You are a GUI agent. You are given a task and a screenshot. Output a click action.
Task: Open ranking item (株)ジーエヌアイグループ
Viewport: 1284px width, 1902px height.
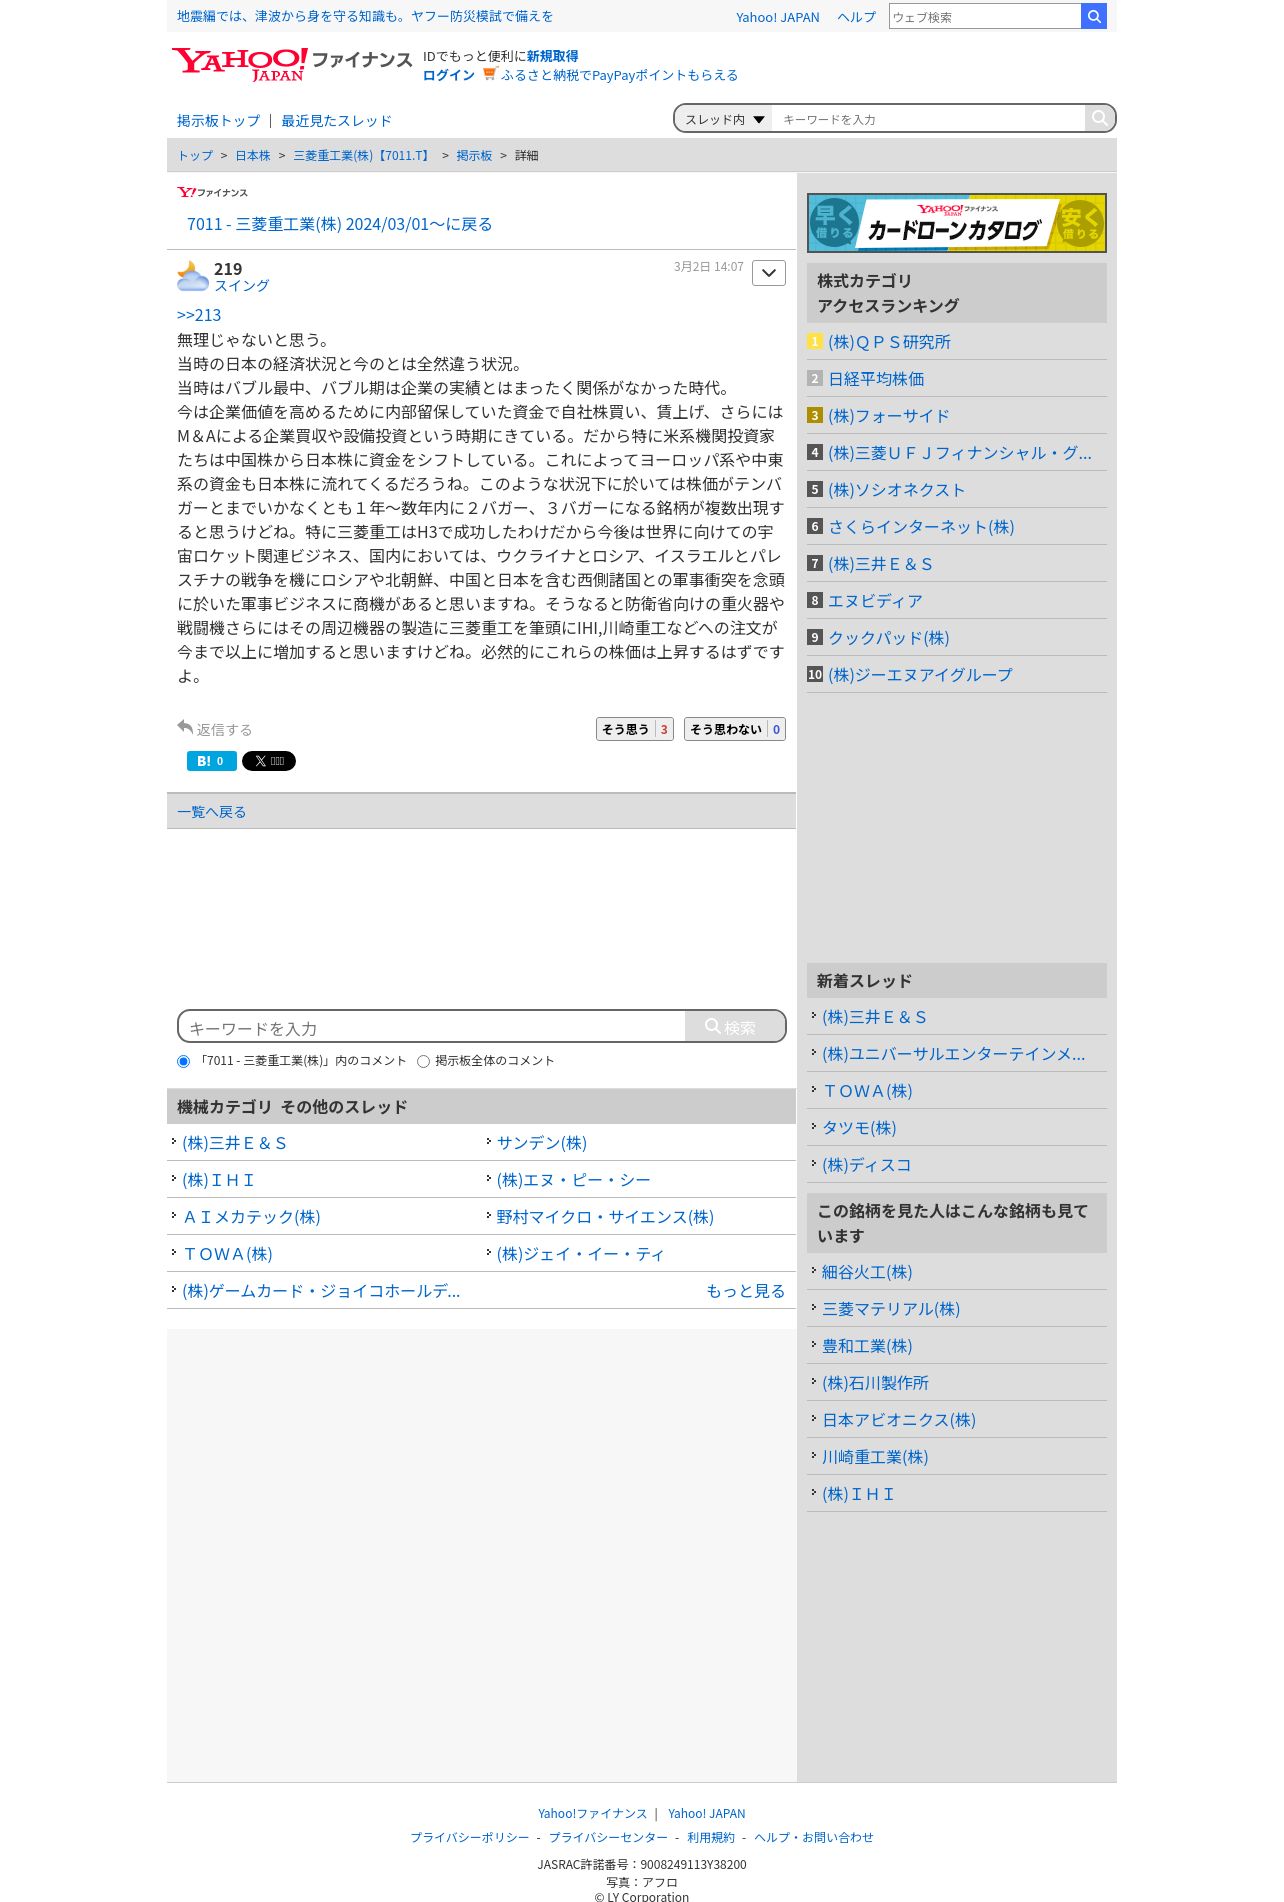[920, 675]
